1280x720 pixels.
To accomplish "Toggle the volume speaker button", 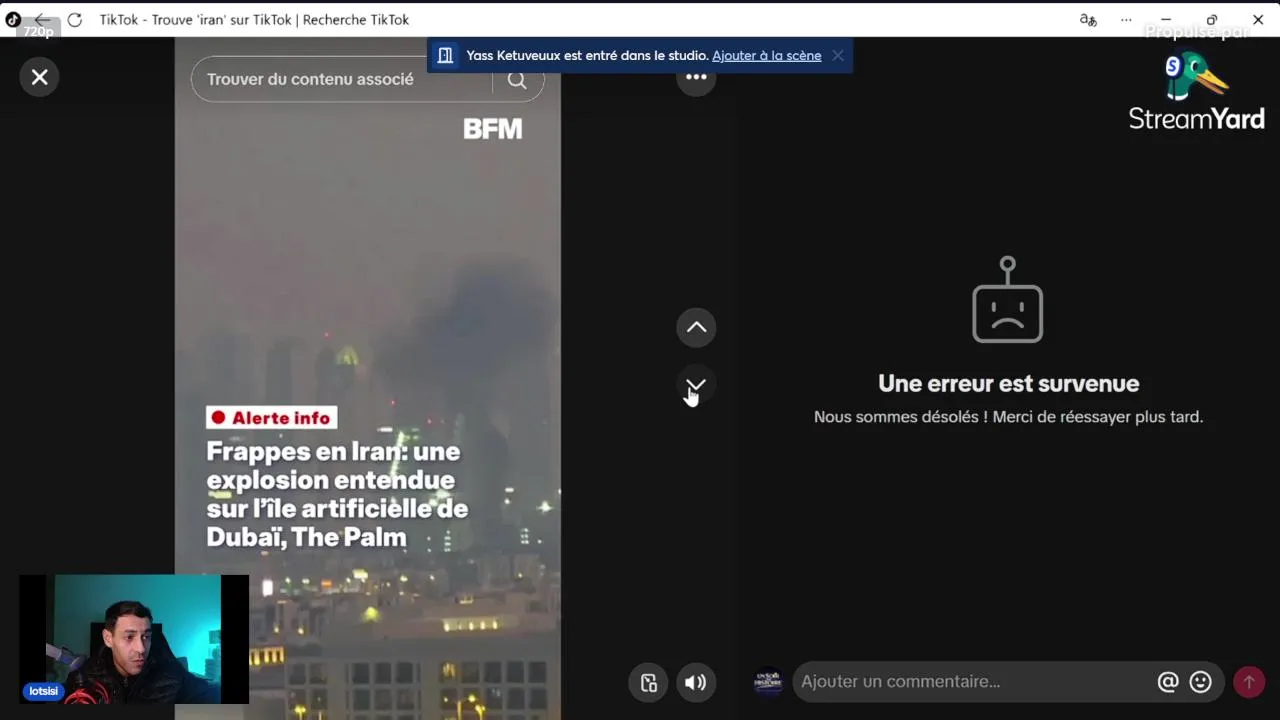I will pos(696,682).
